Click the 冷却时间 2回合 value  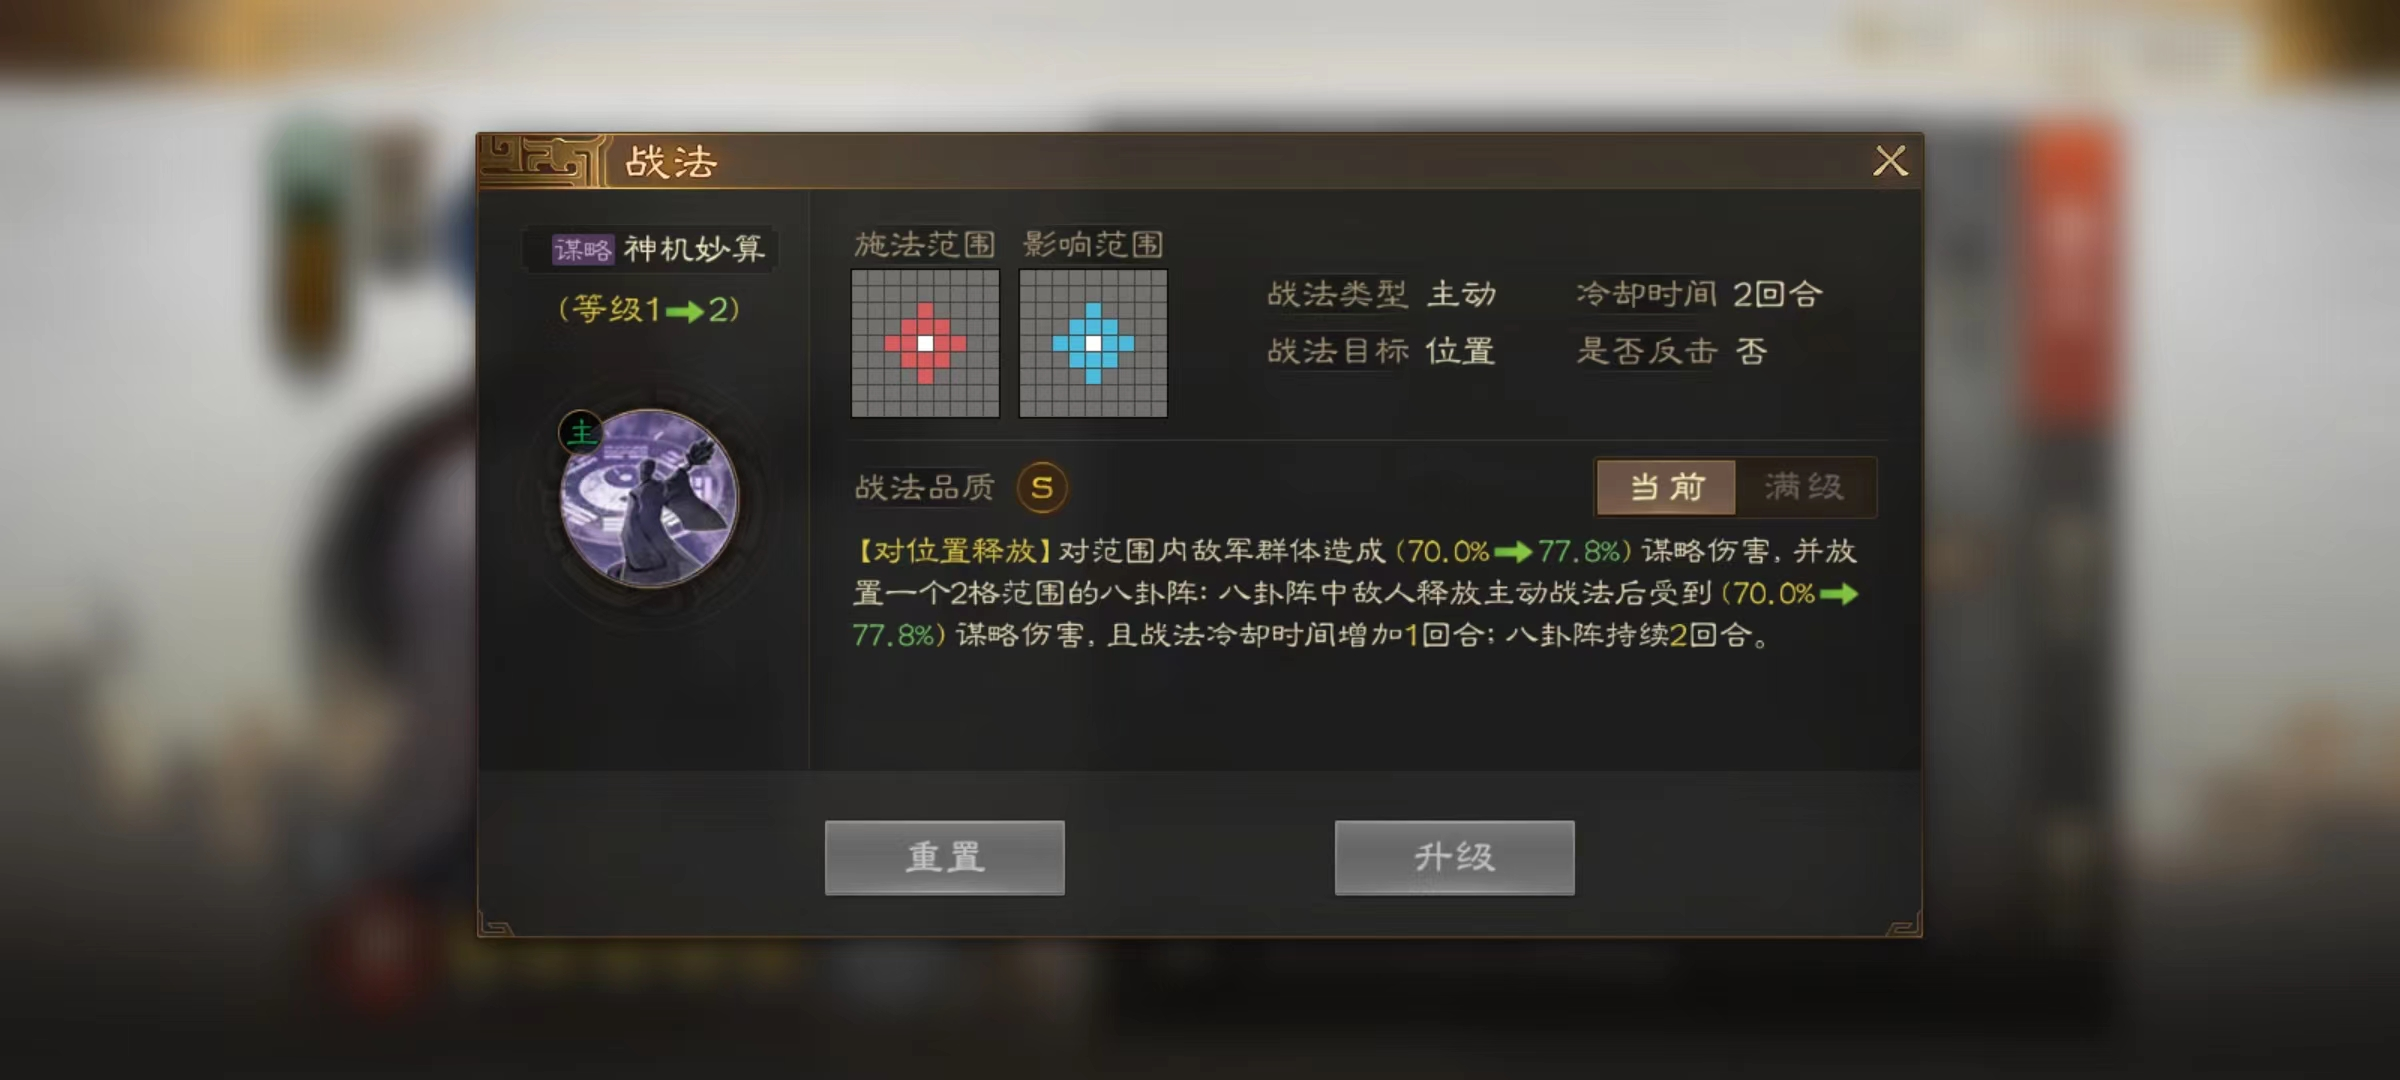tap(1777, 294)
